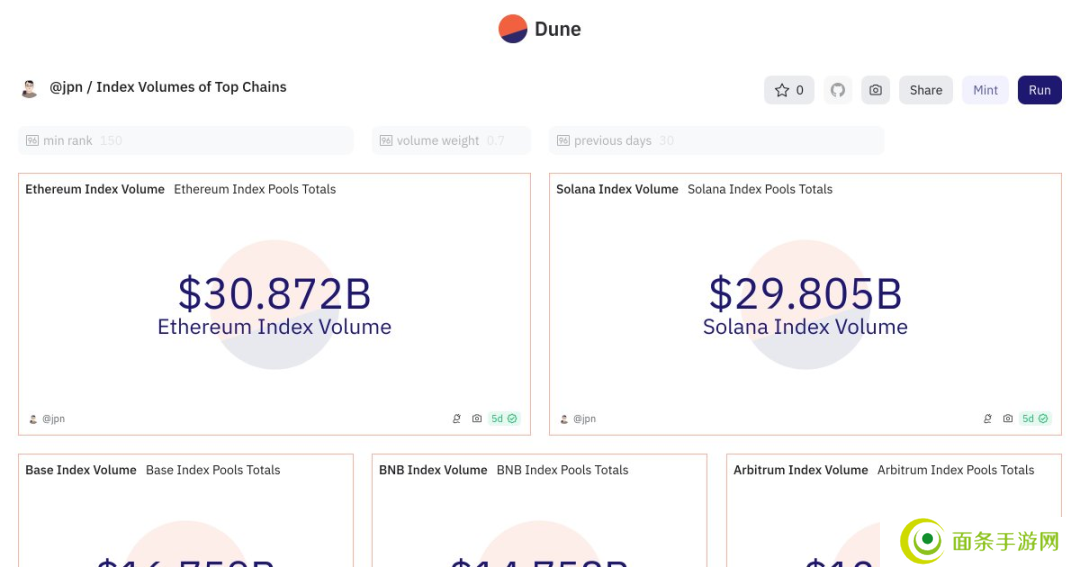1080x567 pixels.
Task: Open the Share button
Action: (926, 90)
